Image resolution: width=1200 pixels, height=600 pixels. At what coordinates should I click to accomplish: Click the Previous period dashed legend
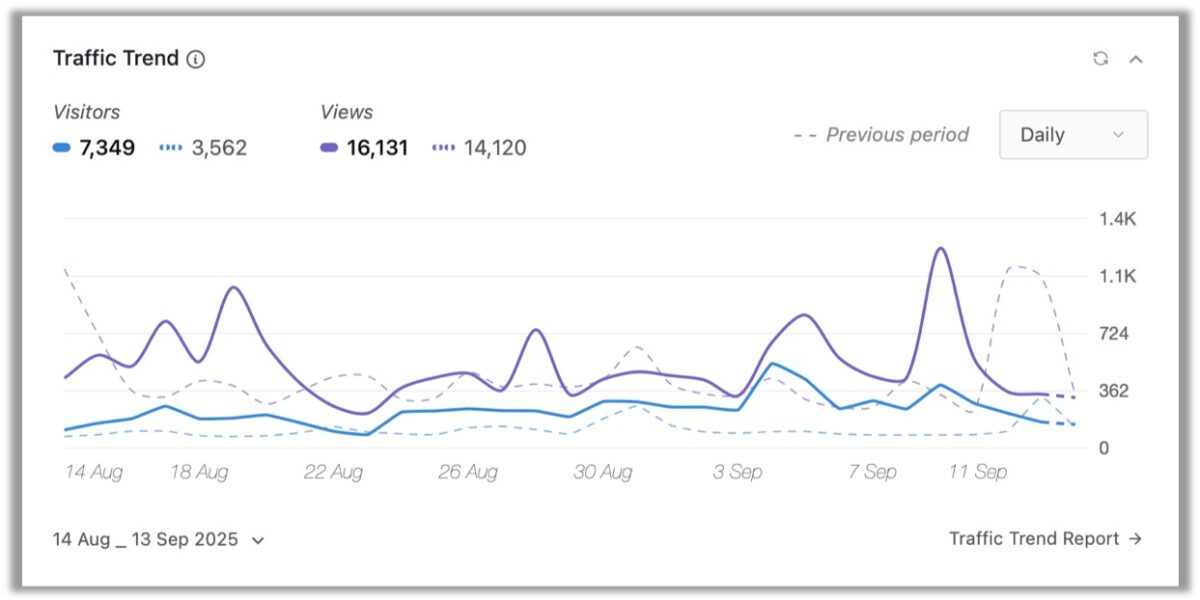pyautogui.click(x=881, y=135)
